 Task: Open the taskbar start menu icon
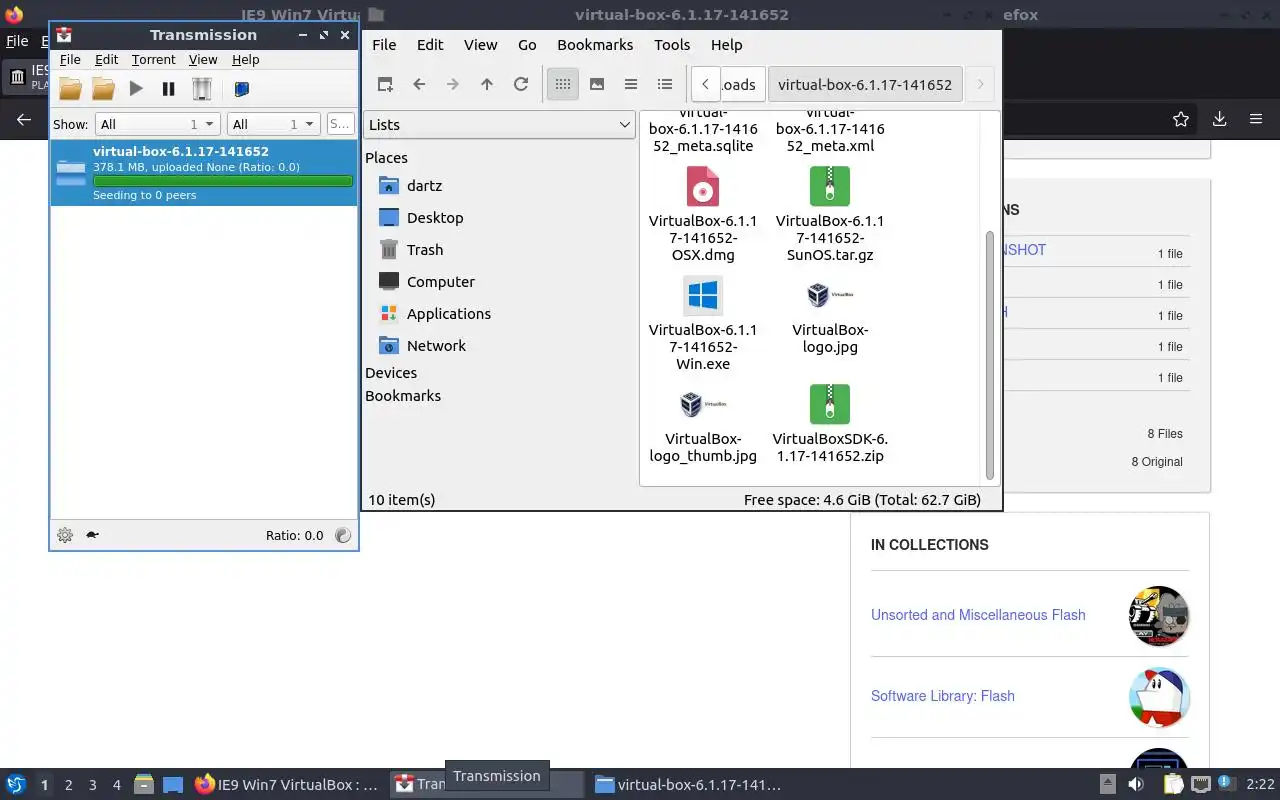16,785
